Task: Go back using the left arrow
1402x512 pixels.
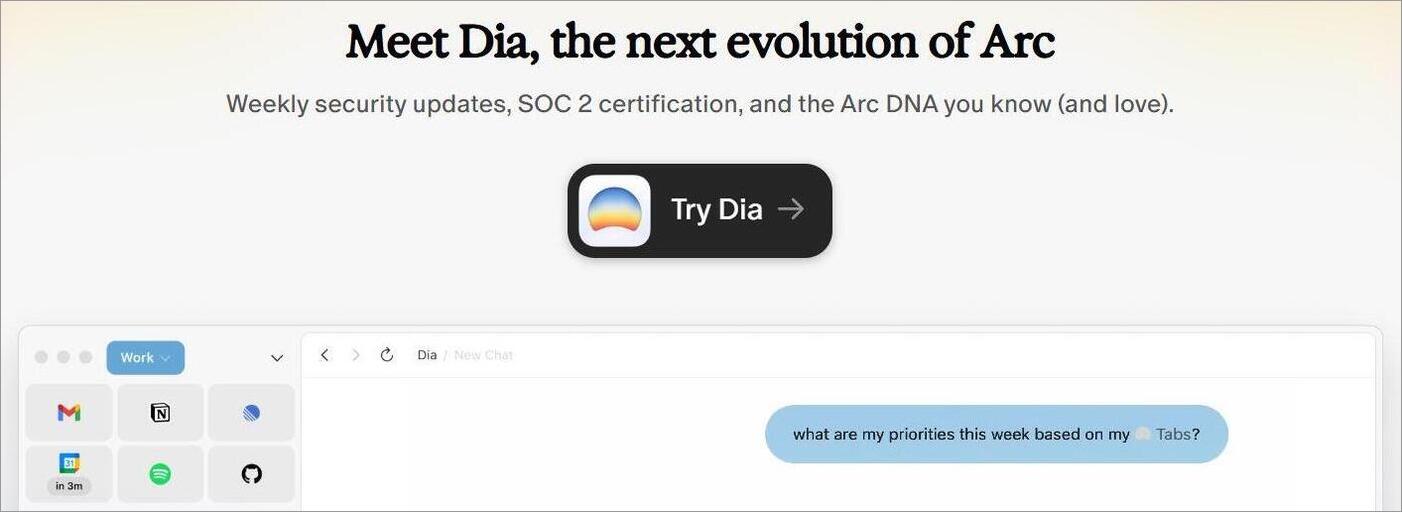Action: tap(324, 355)
